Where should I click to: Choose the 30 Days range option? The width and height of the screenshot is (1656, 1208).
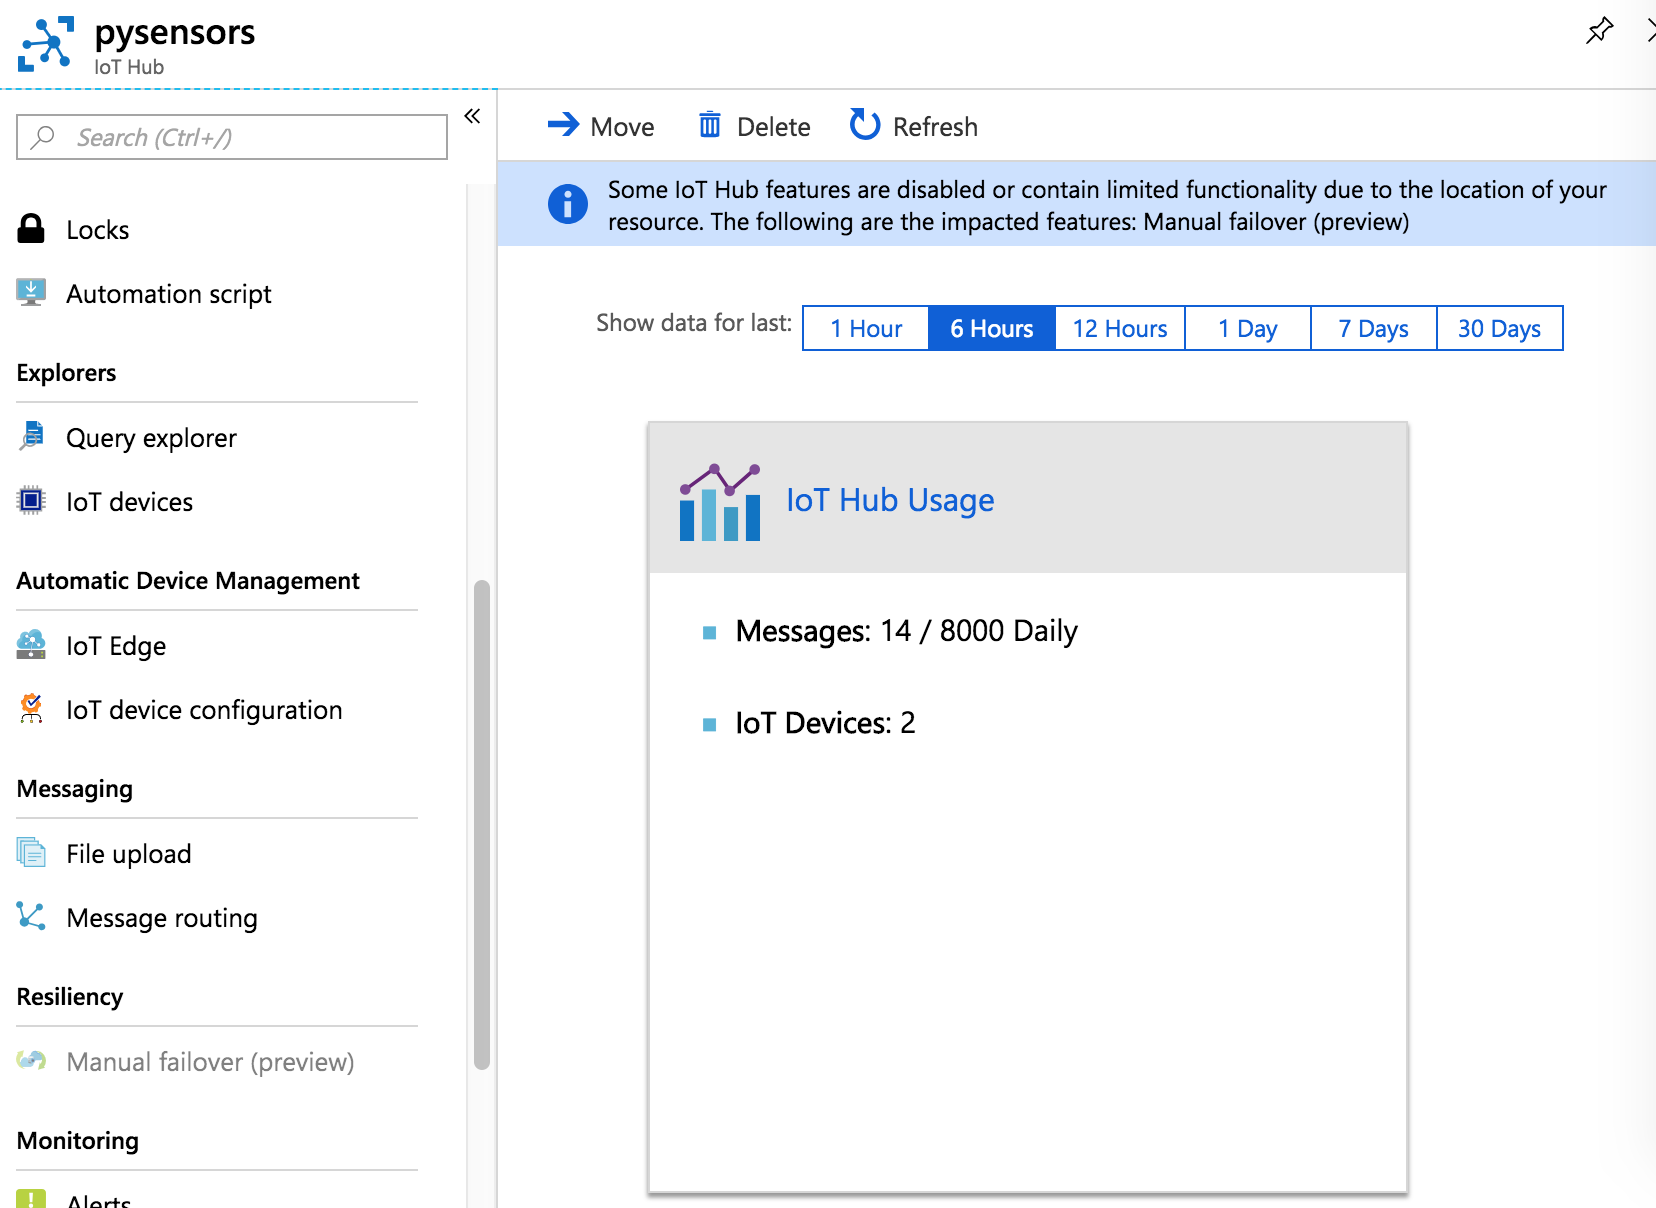[x=1499, y=329]
